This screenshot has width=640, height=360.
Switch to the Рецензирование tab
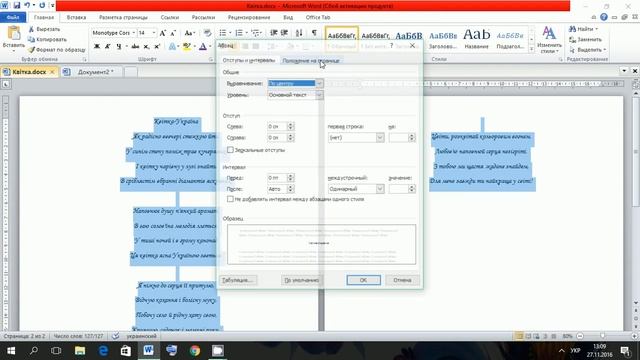pyautogui.click(x=249, y=18)
